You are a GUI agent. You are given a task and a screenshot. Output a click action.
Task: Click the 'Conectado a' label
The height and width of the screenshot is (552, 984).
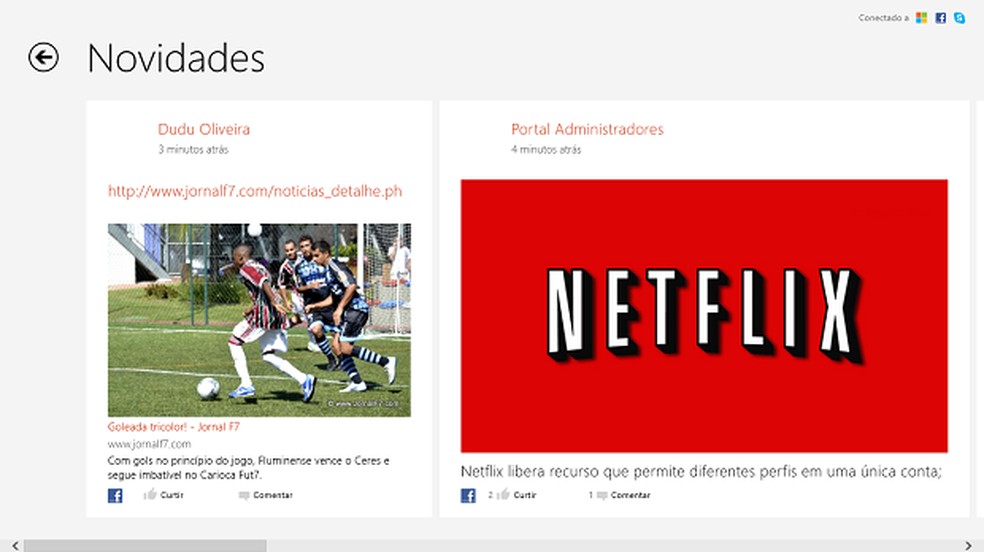point(884,18)
